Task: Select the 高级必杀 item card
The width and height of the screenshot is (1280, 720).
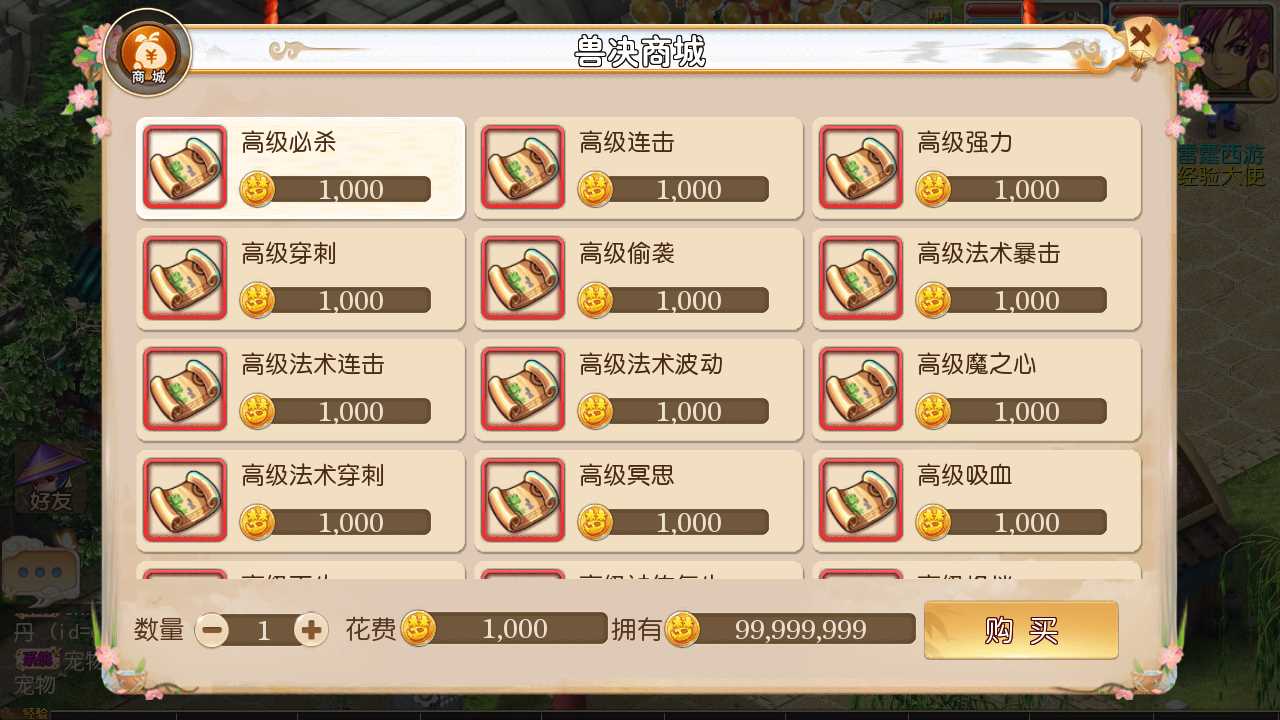Action: 301,168
